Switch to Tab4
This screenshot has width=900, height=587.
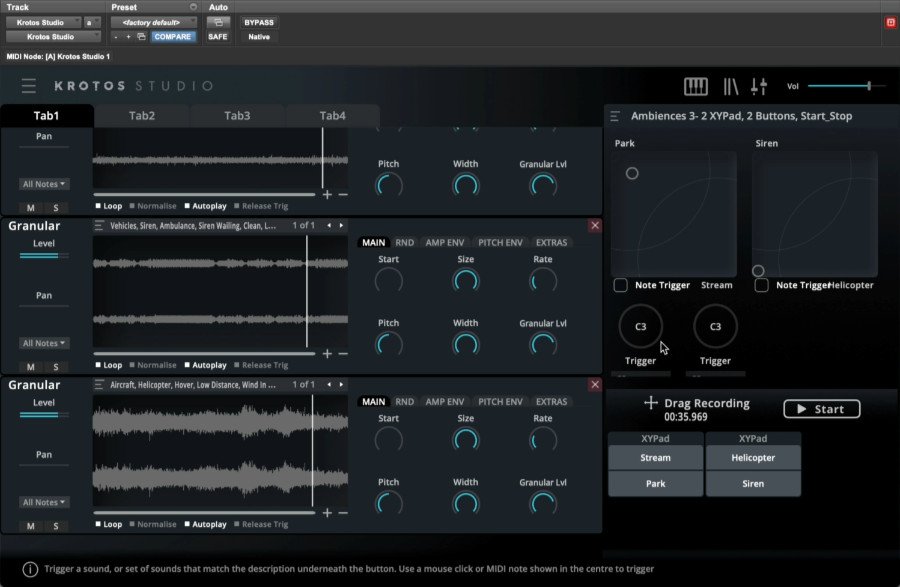pyautogui.click(x=332, y=116)
